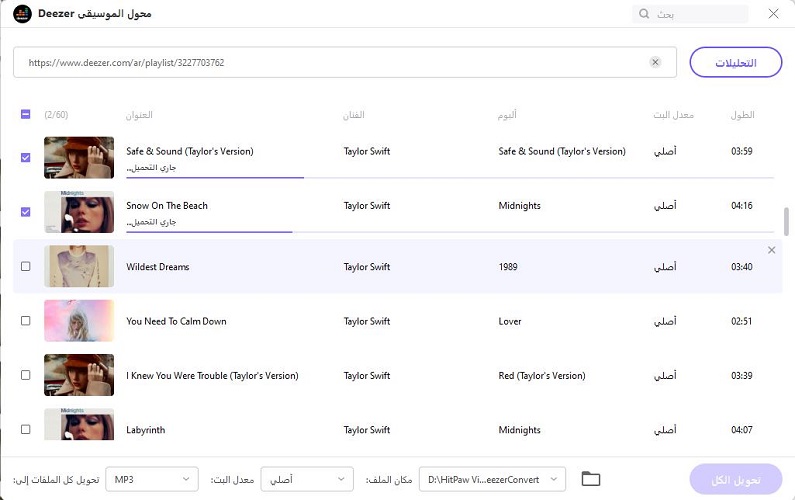
Task: Click the Wildest Dreams track title
Action: [158, 267]
